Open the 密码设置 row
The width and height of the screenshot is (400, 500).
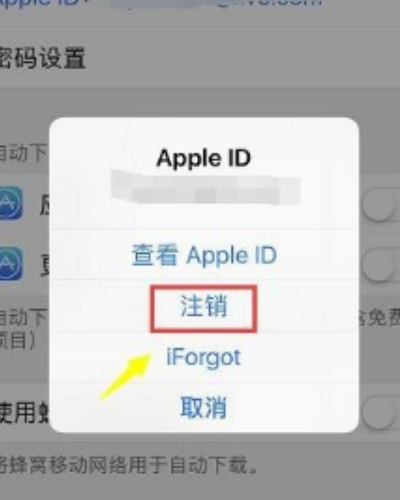click(x=43, y=58)
